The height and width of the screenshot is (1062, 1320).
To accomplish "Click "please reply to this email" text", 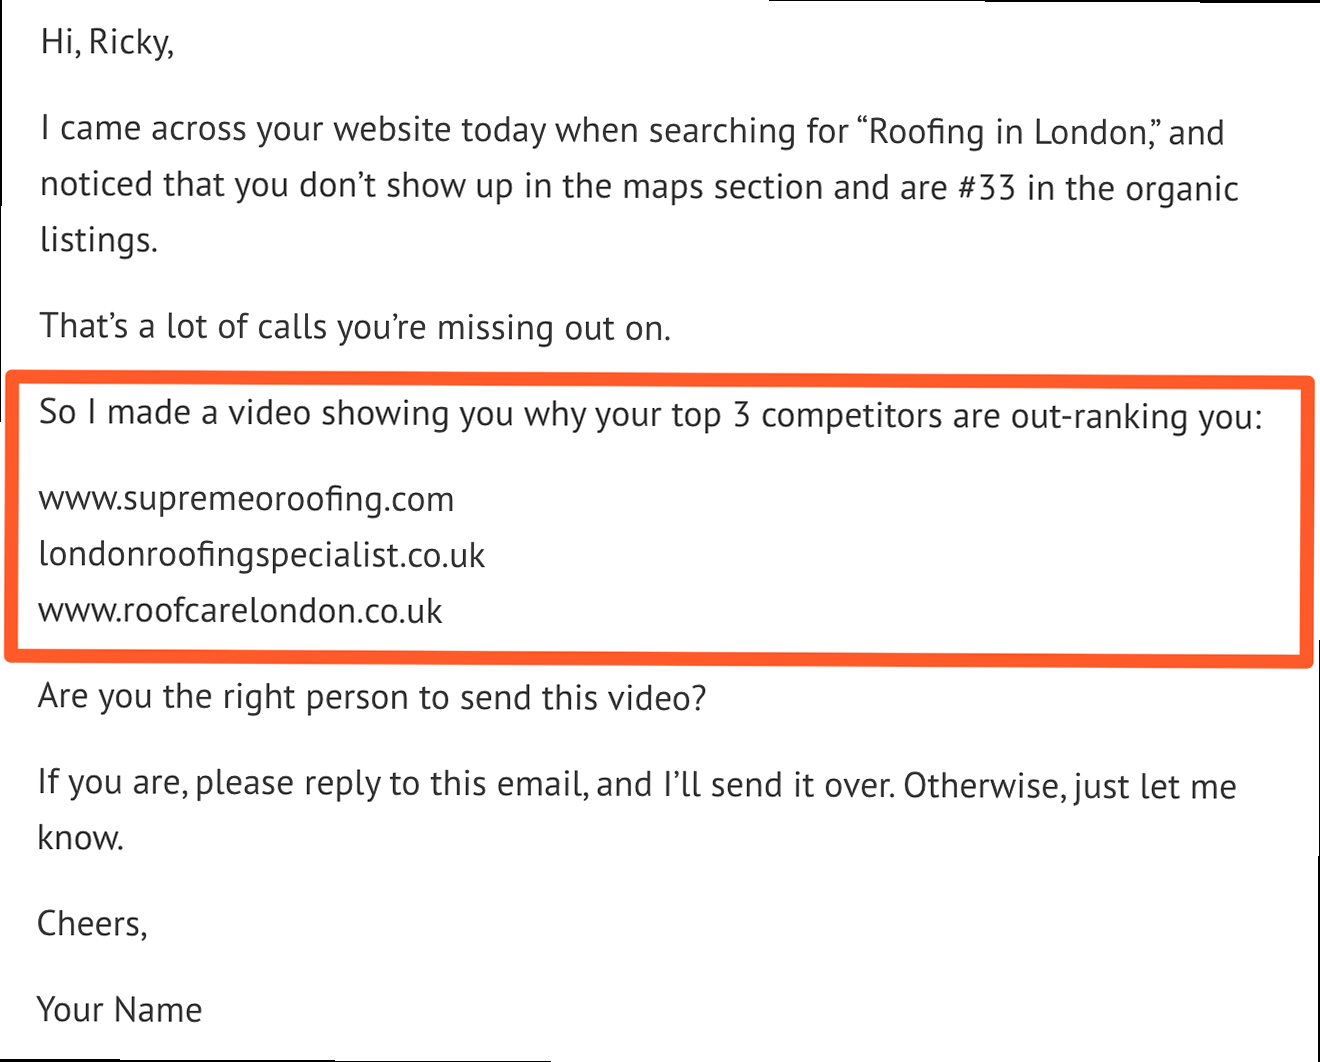I will (x=390, y=783).
